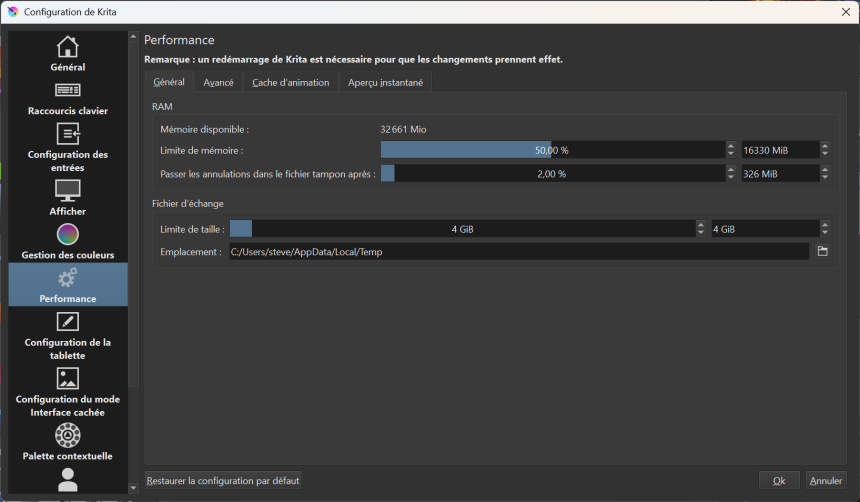Browse for swap file folder location
This screenshot has width=860, height=502.
click(x=823, y=252)
